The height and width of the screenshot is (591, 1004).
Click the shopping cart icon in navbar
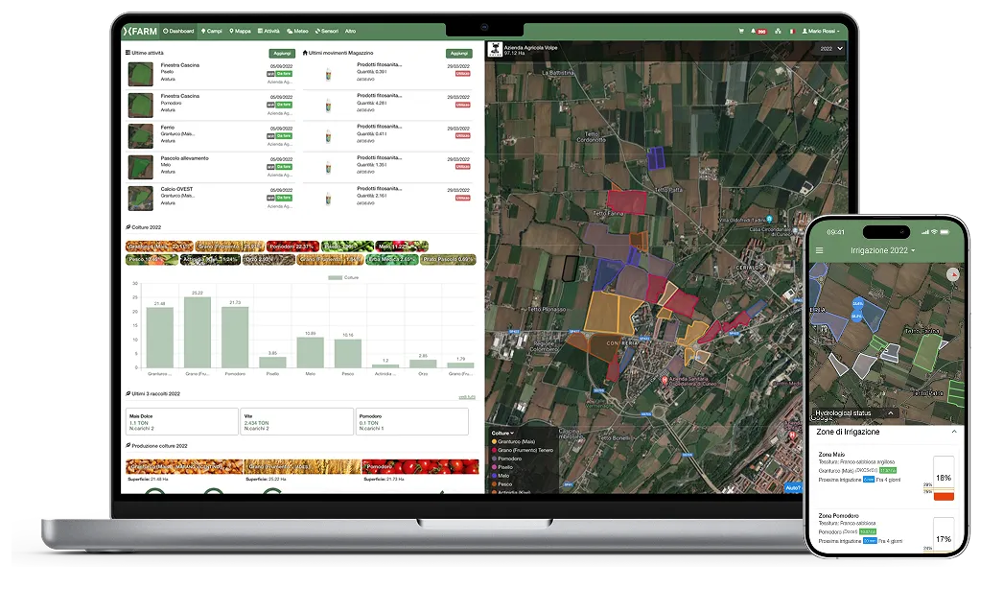(x=741, y=31)
